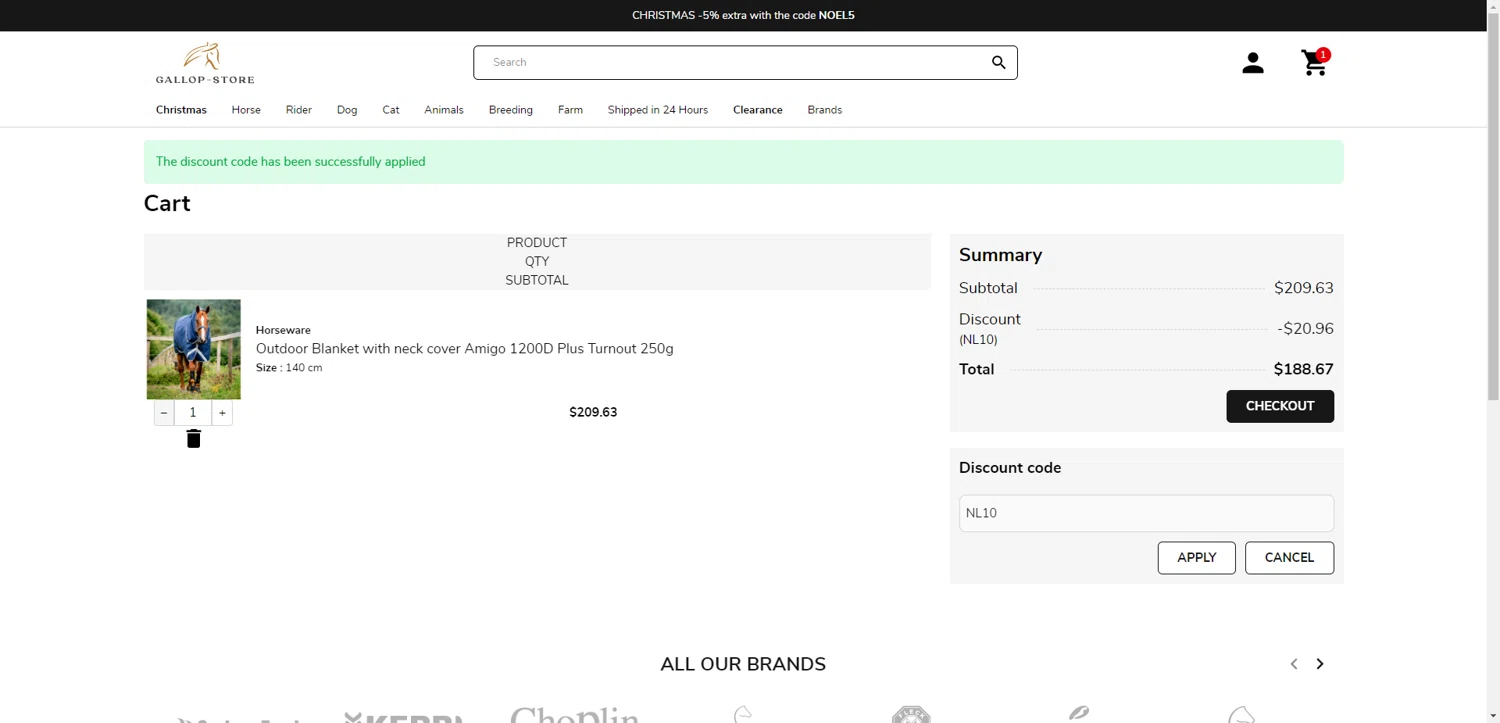
Task: Click the Gallop-Store logo
Action: tap(205, 63)
